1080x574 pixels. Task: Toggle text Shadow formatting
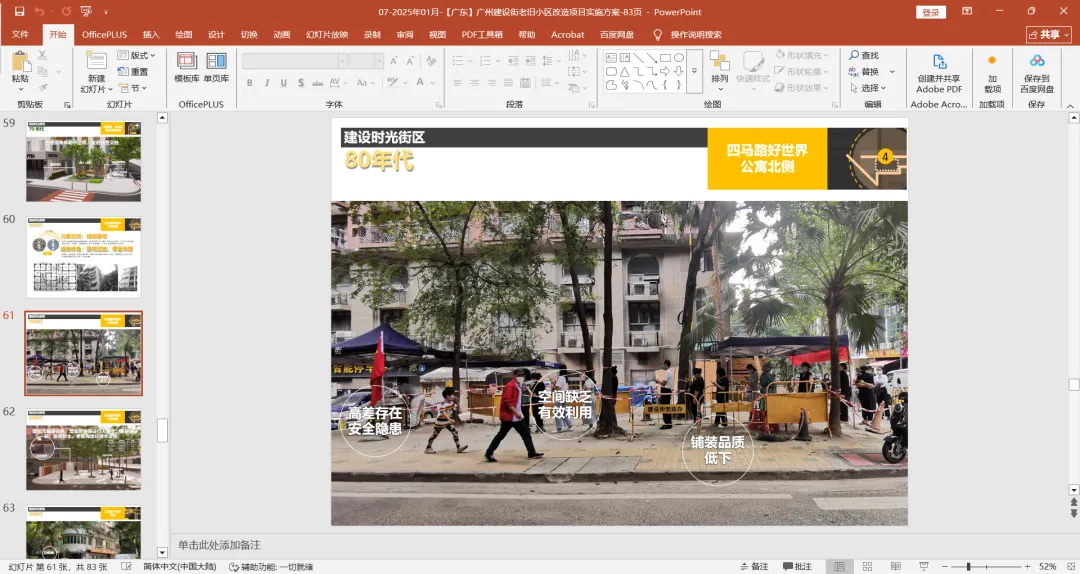point(301,83)
